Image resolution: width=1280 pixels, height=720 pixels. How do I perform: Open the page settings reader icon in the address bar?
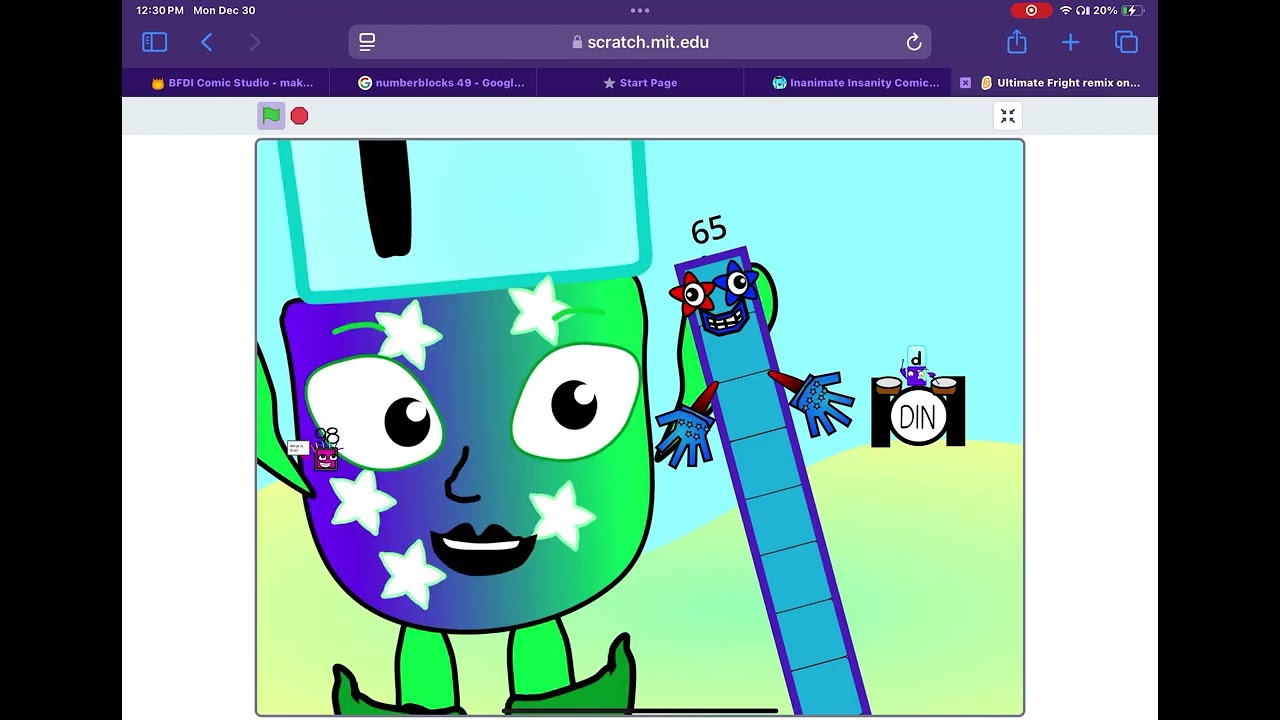click(367, 42)
